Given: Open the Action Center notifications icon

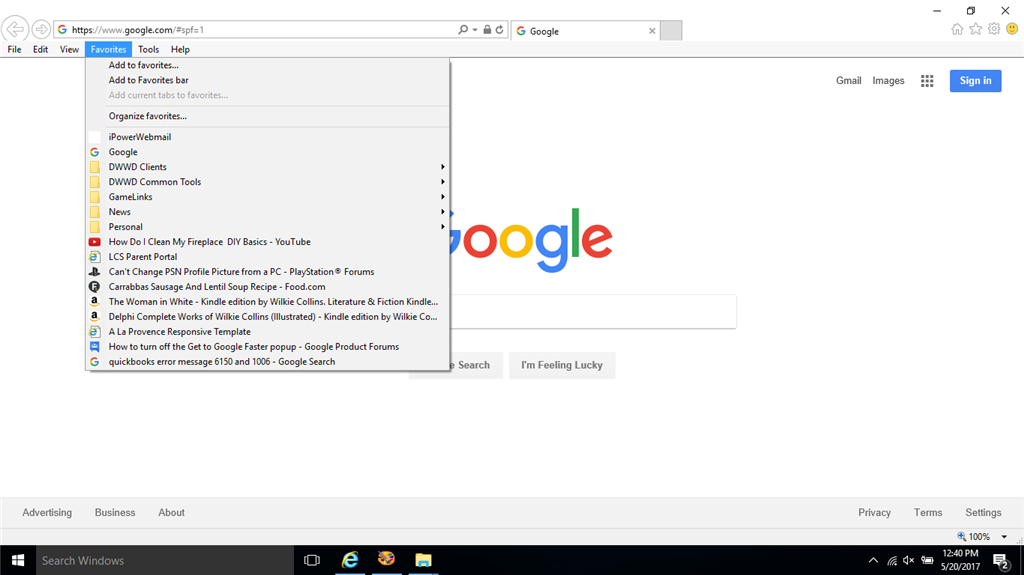Looking at the screenshot, I should [x=1001, y=560].
